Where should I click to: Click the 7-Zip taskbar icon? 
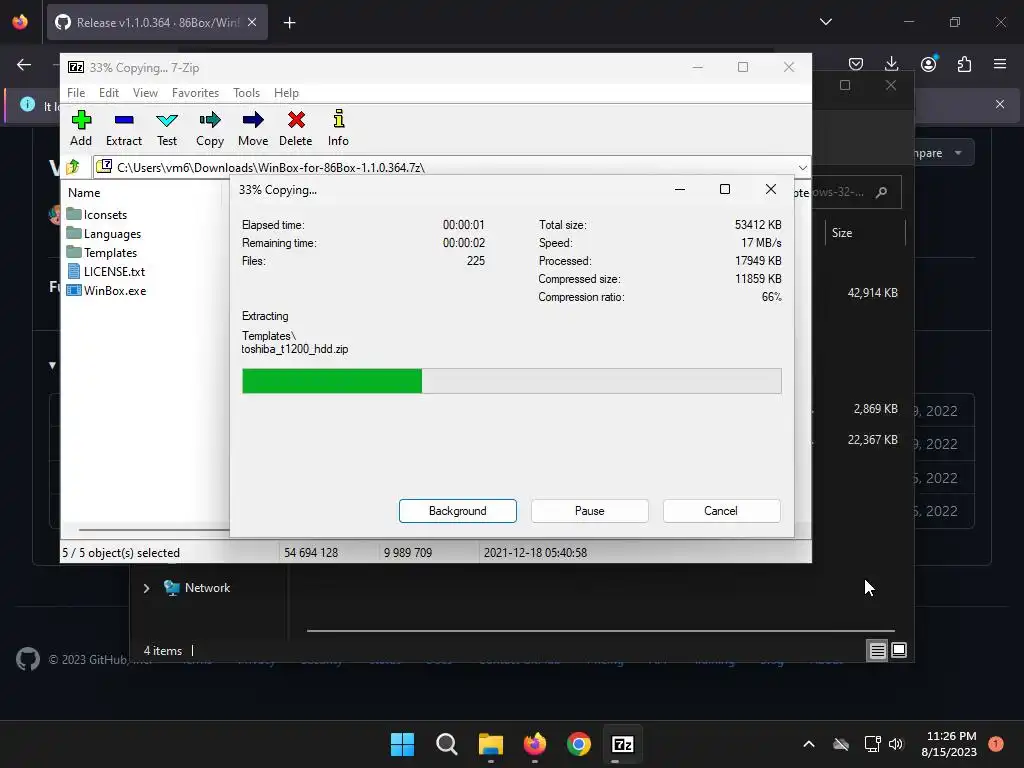[x=623, y=744]
